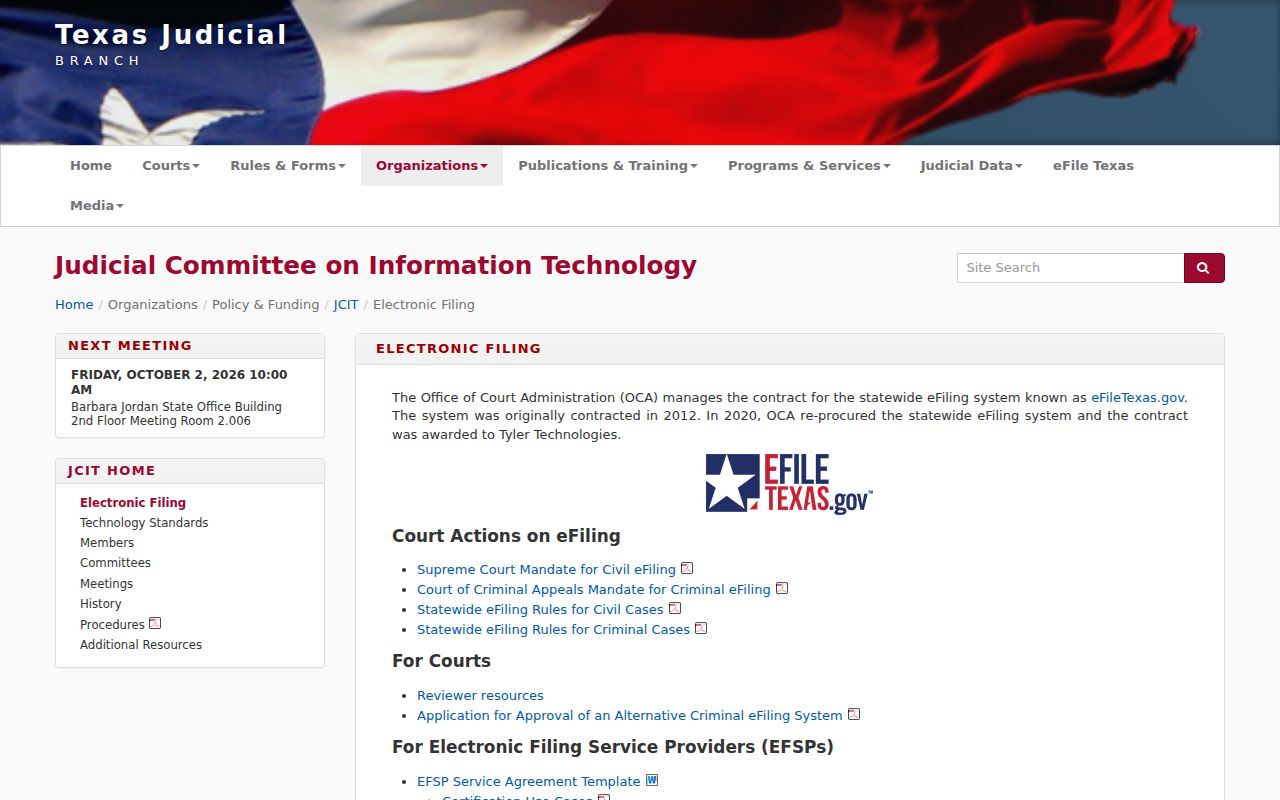Expand the Media dropdown menu
Viewport: 1280px width, 800px height.
point(97,206)
